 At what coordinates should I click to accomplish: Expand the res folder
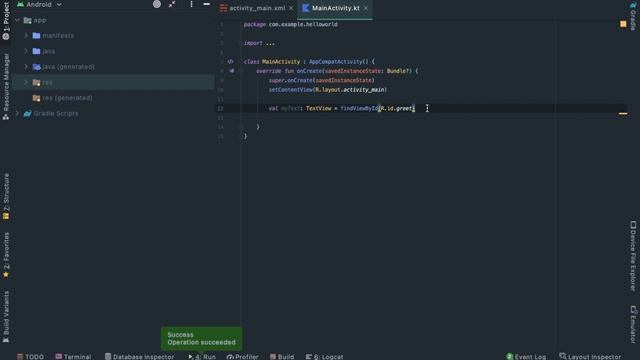(x=26, y=82)
